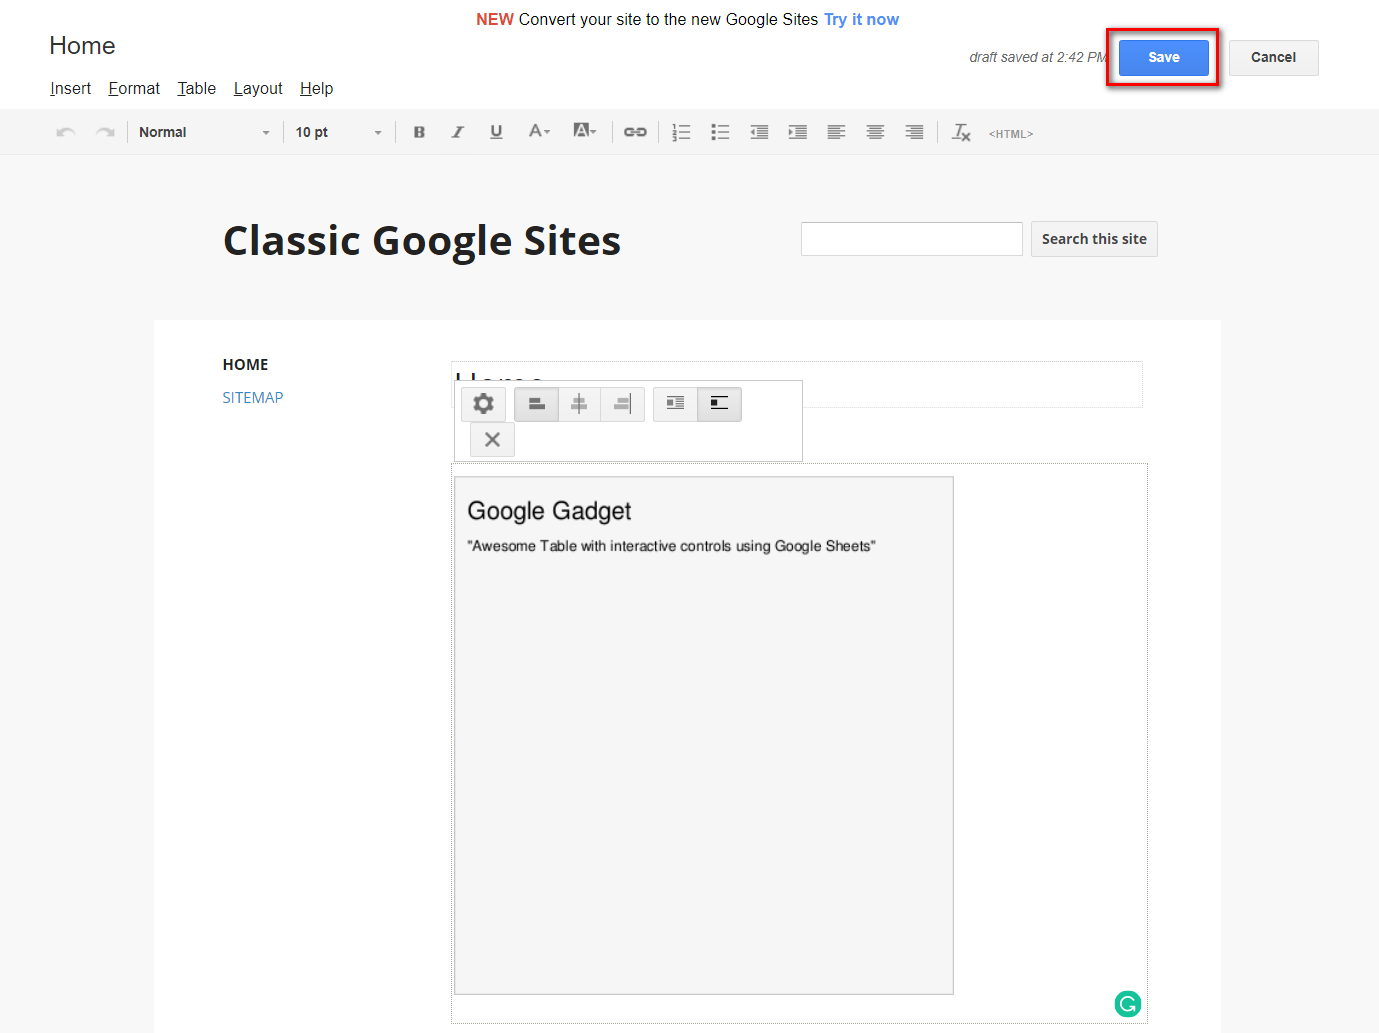Align text left
The image size is (1379, 1033).
click(836, 132)
